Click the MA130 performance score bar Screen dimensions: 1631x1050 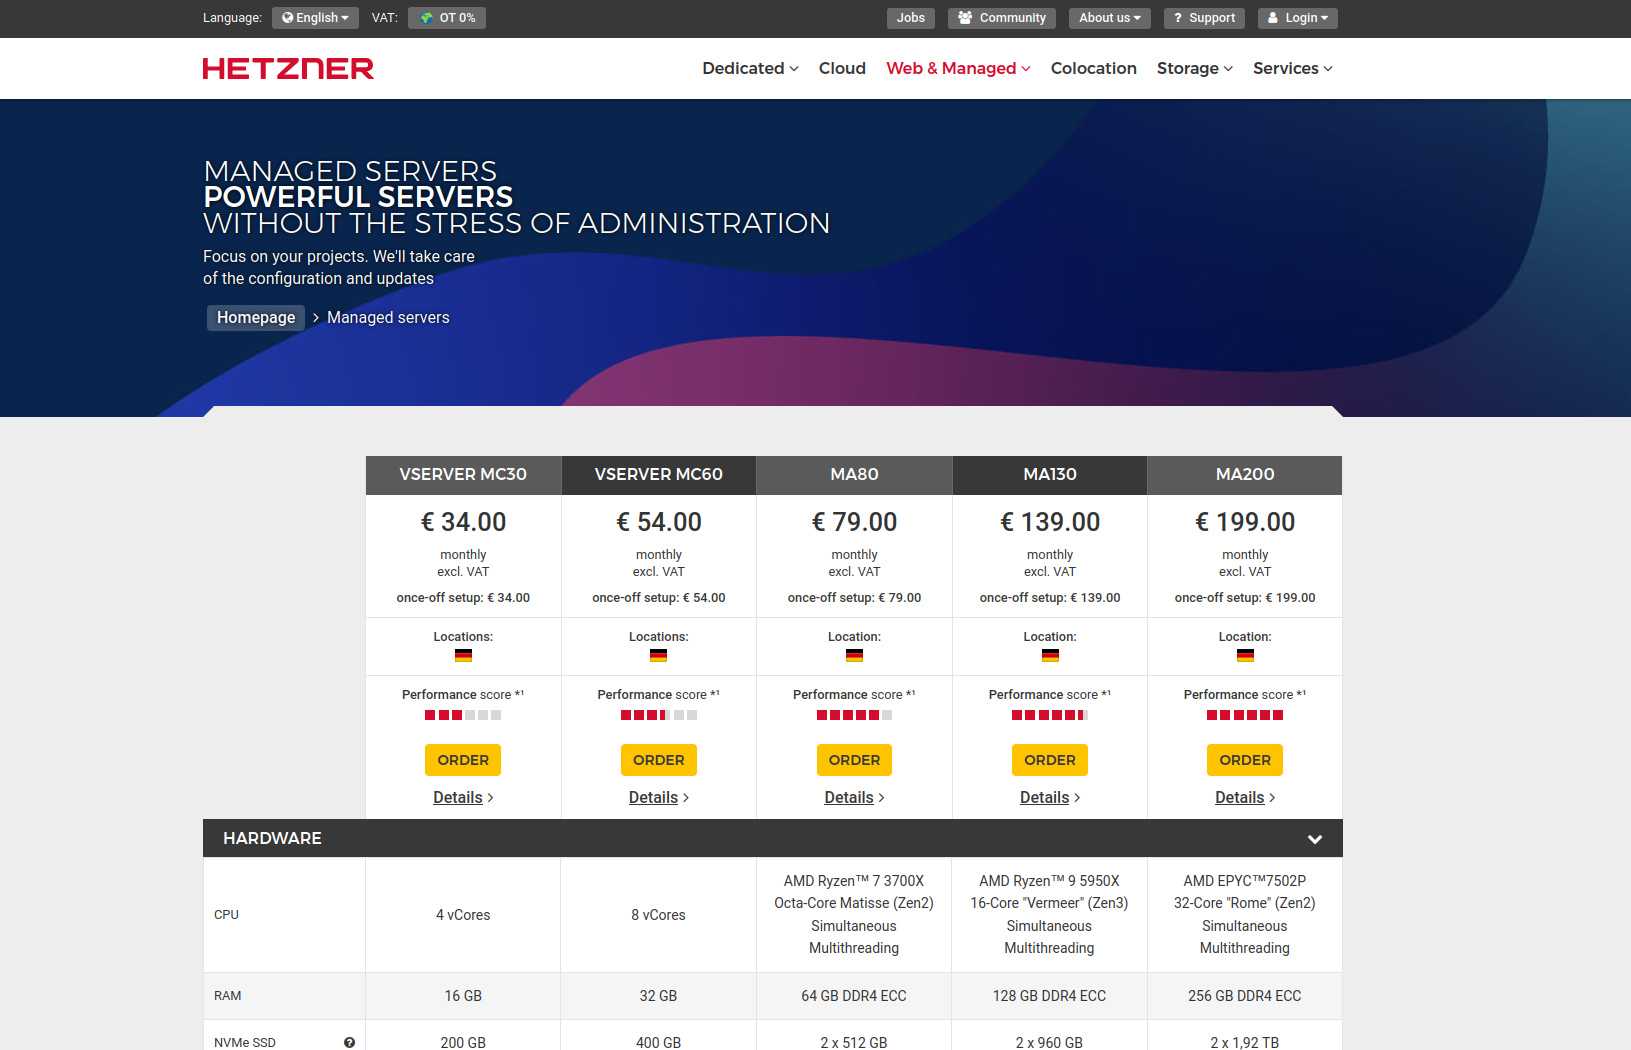tap(1049, 714)
